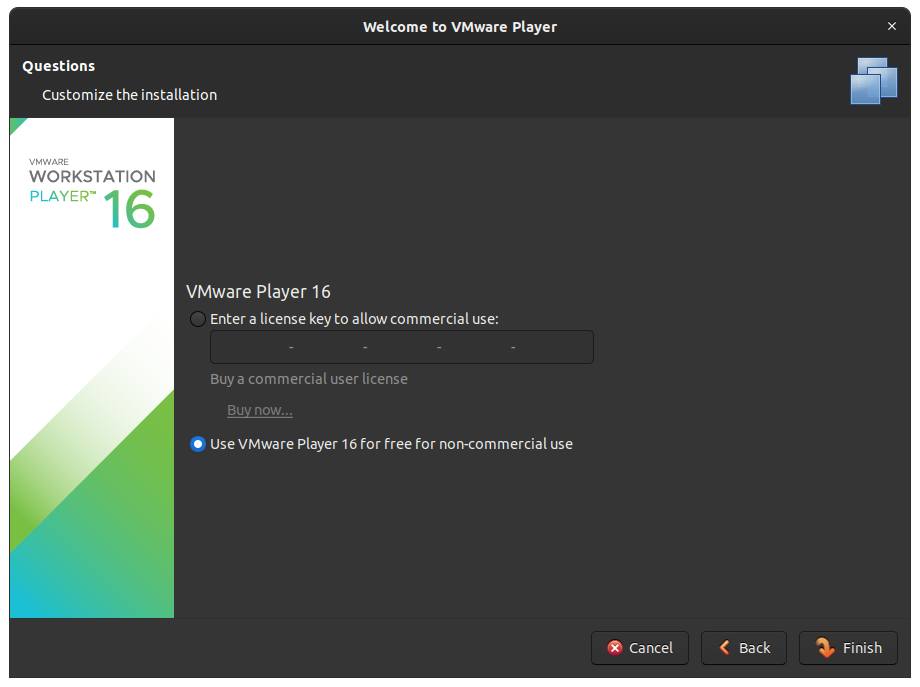The height and width of the screenshot is (687, 920).
Task: Click Buy a commercial user license text
Action: pyautogui.click(x=309, y=379)
